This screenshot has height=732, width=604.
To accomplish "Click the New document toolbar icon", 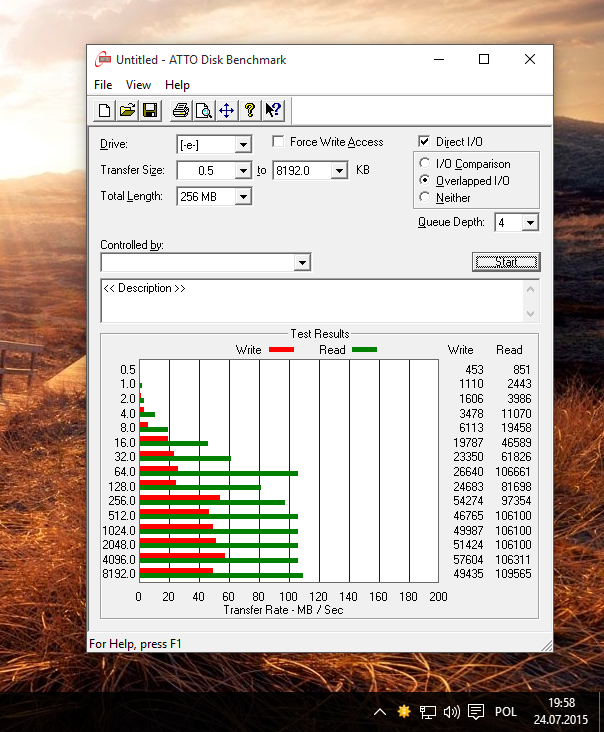I will (104, 110).
